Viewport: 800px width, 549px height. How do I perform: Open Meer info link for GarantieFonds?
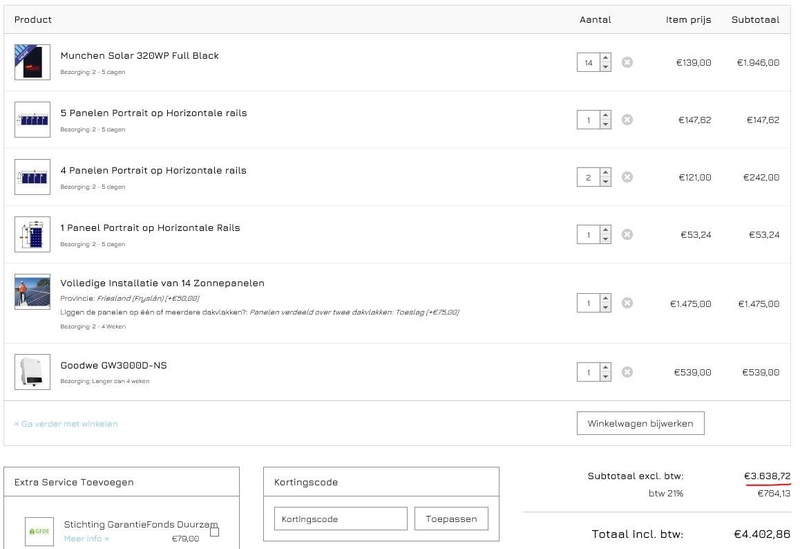pos(86,539)
